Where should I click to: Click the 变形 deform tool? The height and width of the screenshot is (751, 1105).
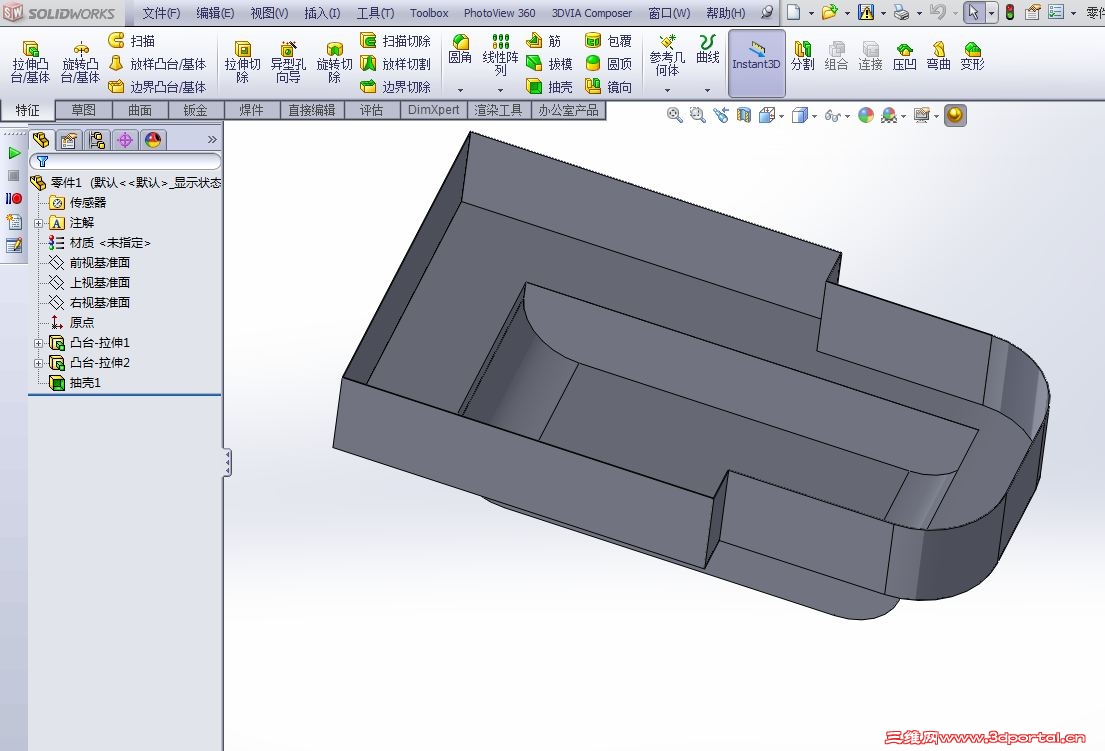[972, 55]
